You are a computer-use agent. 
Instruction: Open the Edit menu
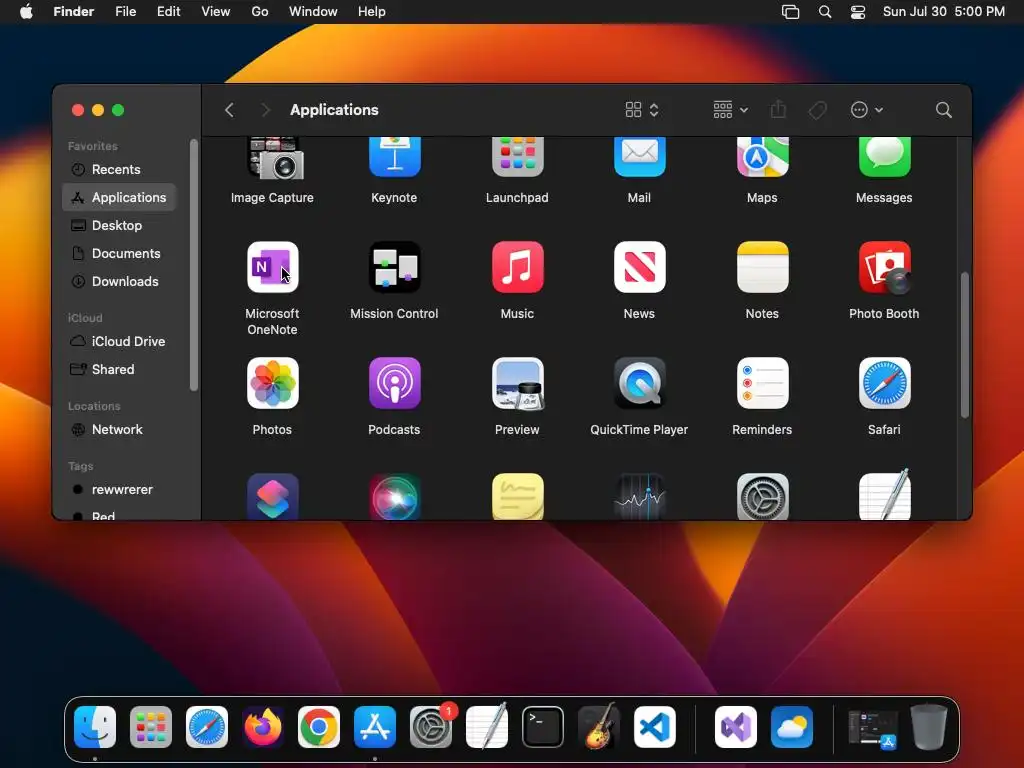(168, 12)
